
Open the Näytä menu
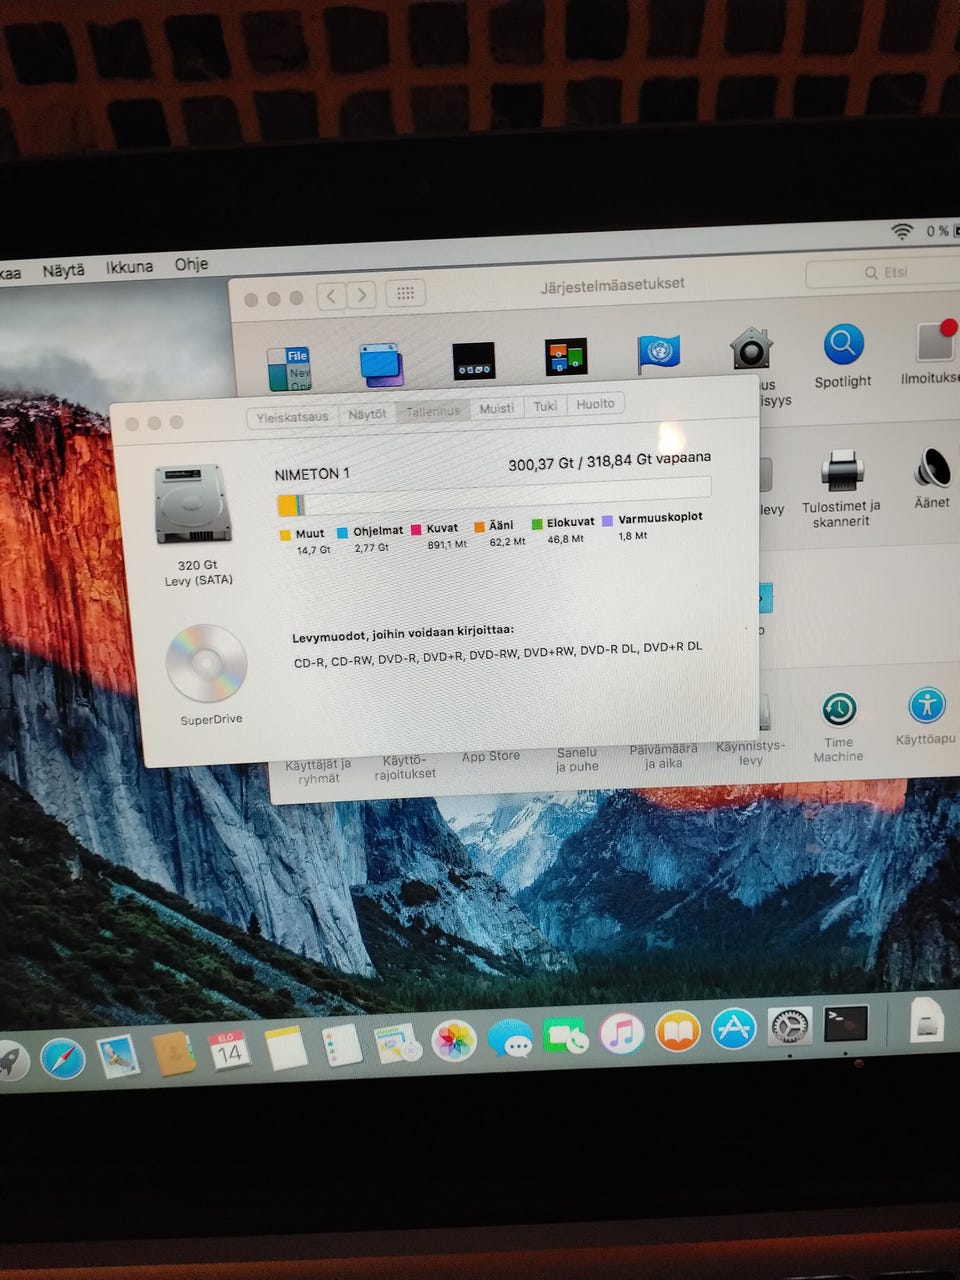[63, 270]
